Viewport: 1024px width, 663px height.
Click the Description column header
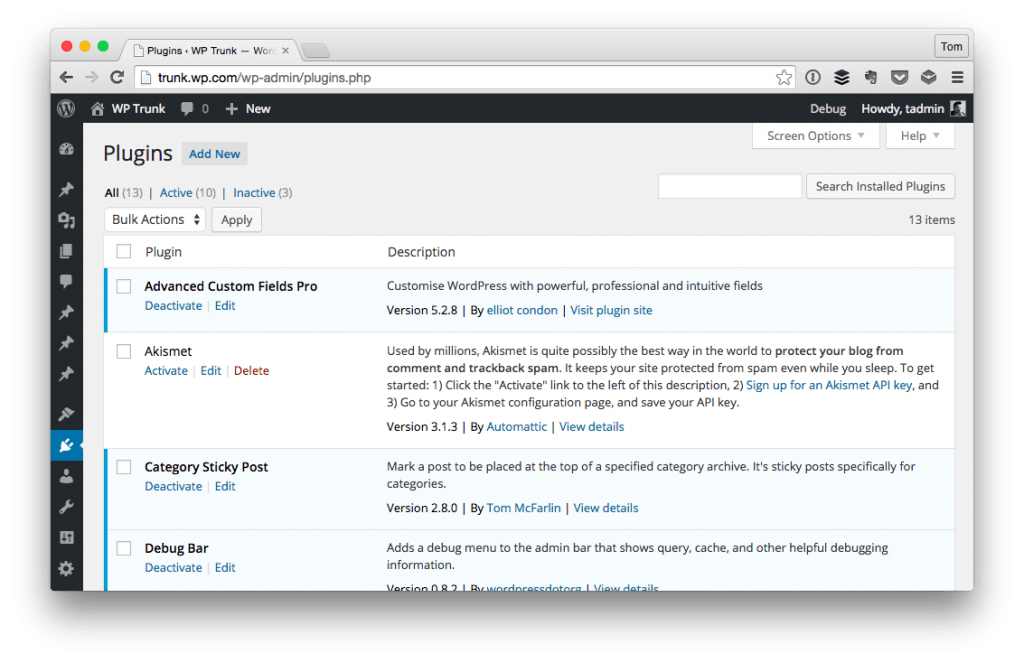[421, 252]
